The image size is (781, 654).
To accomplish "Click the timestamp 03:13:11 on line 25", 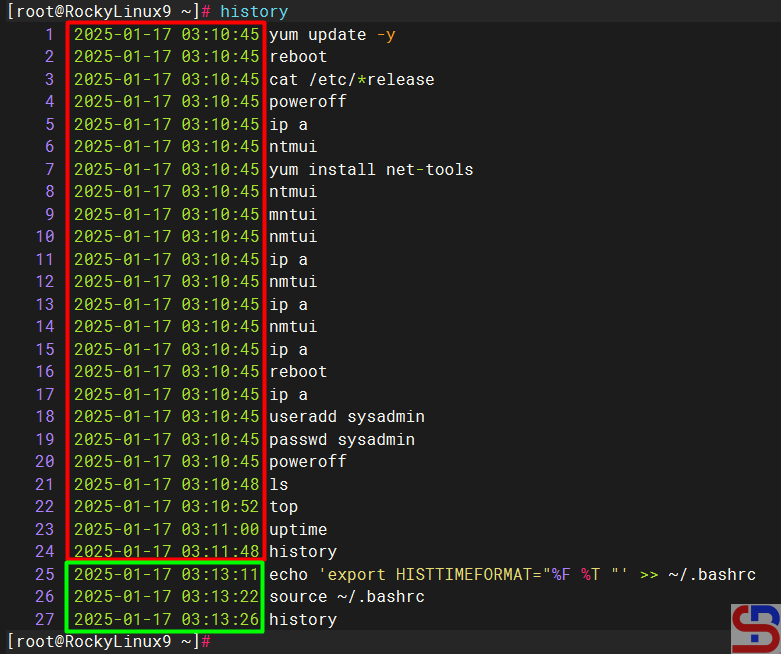I will 220,574.
